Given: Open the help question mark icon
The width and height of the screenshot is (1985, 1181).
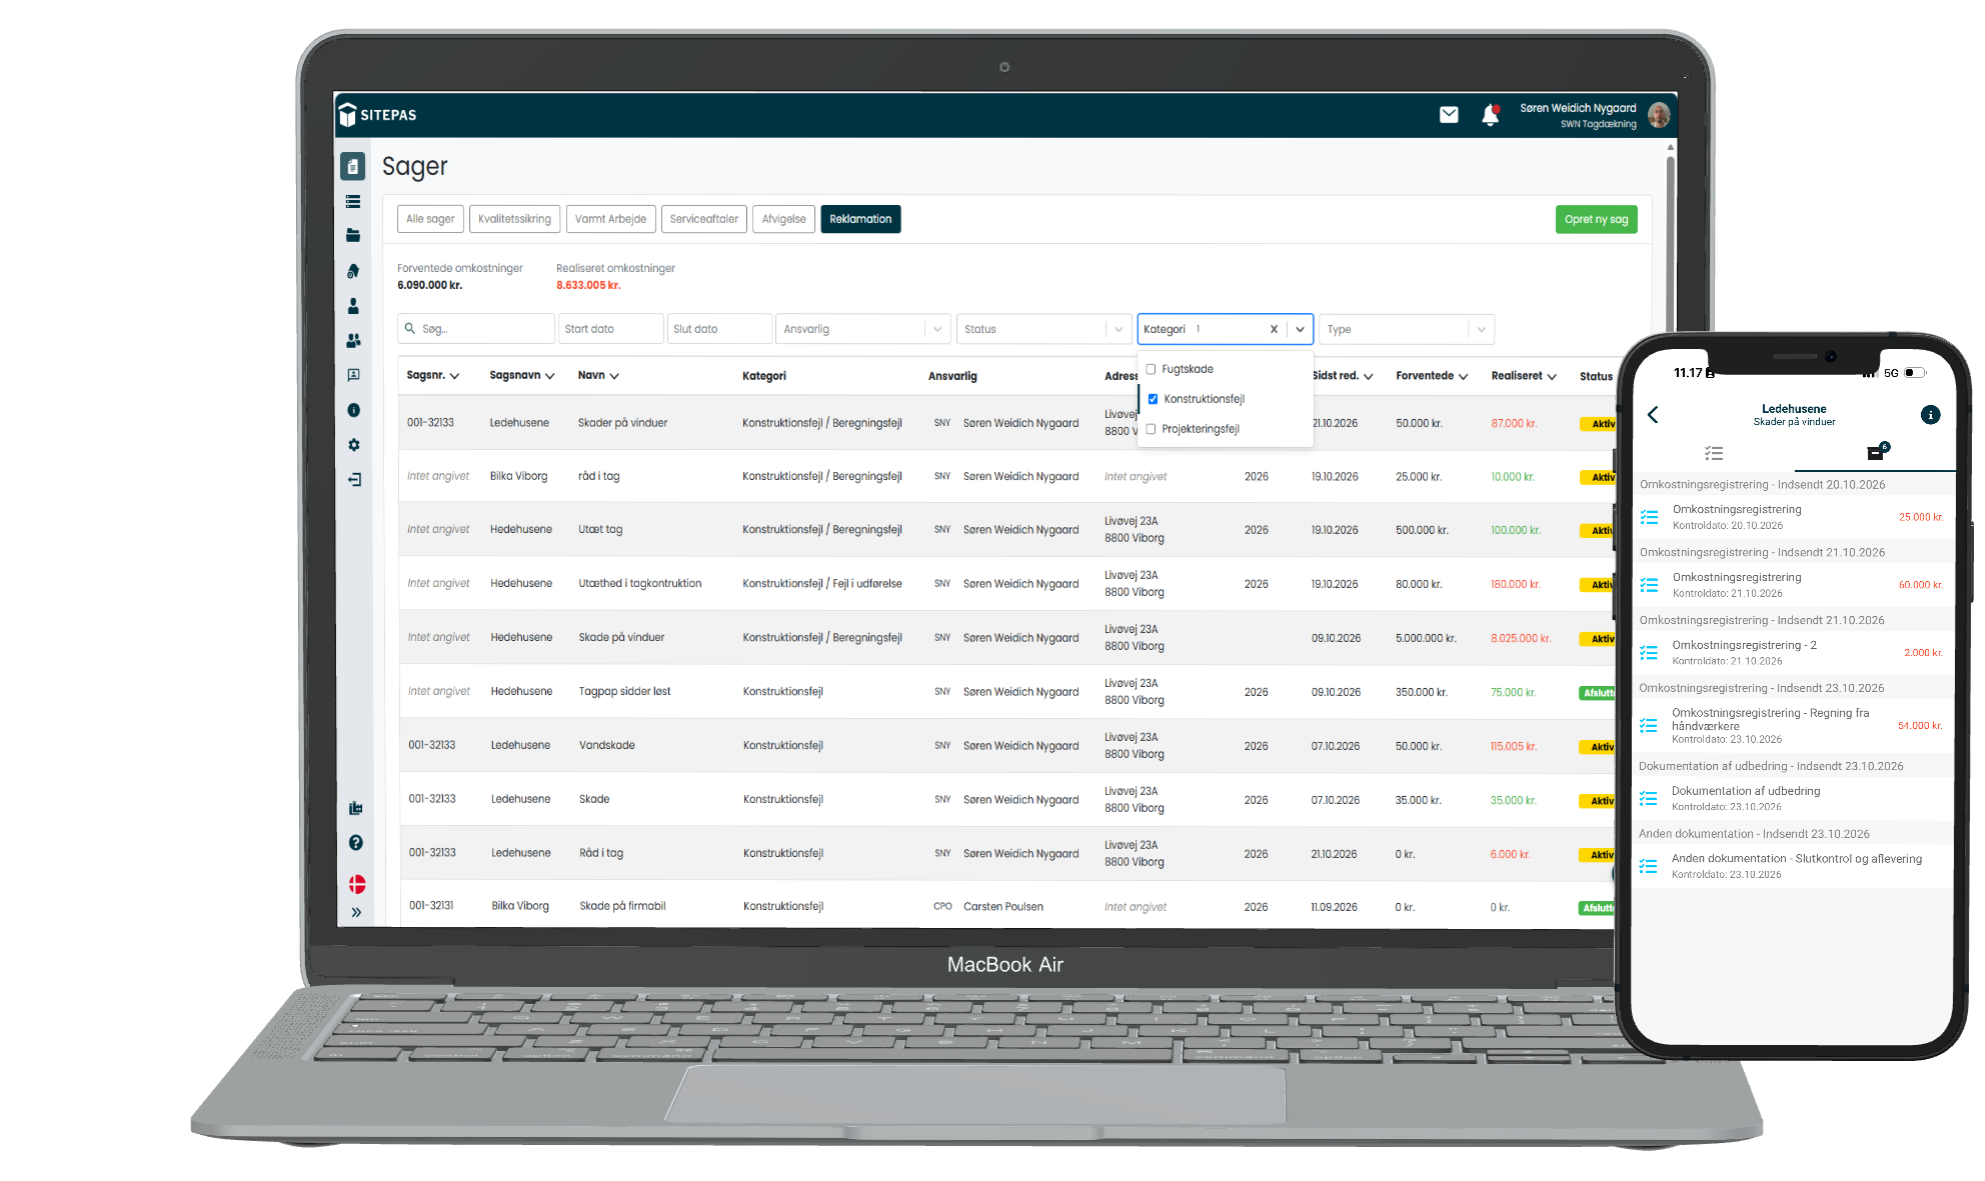Looking at the screenshot, I should click(356, 843).
